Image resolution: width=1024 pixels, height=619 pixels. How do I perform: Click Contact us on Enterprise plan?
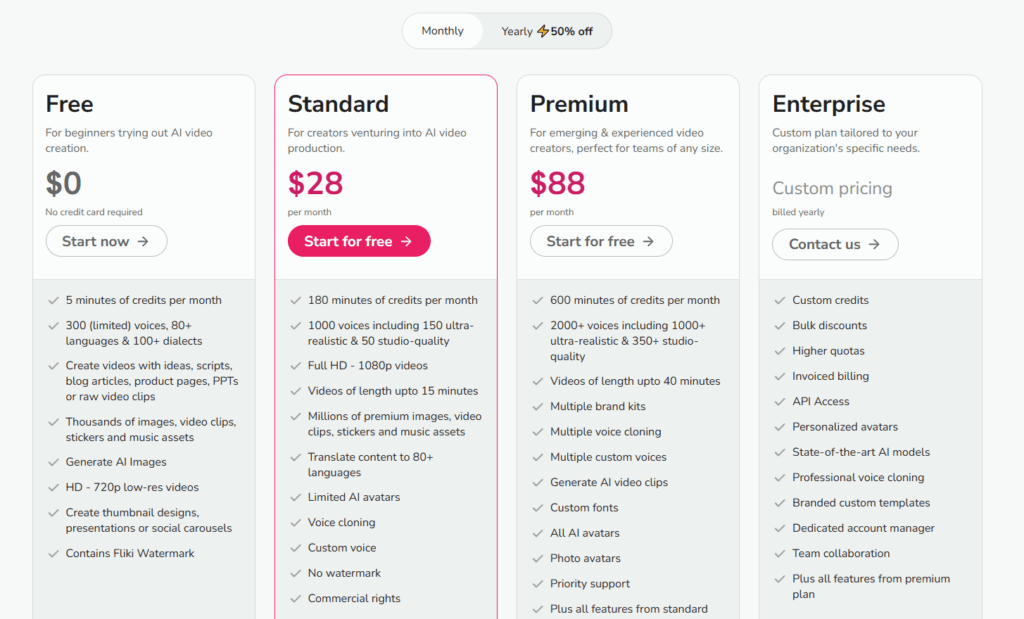point(835,244)
